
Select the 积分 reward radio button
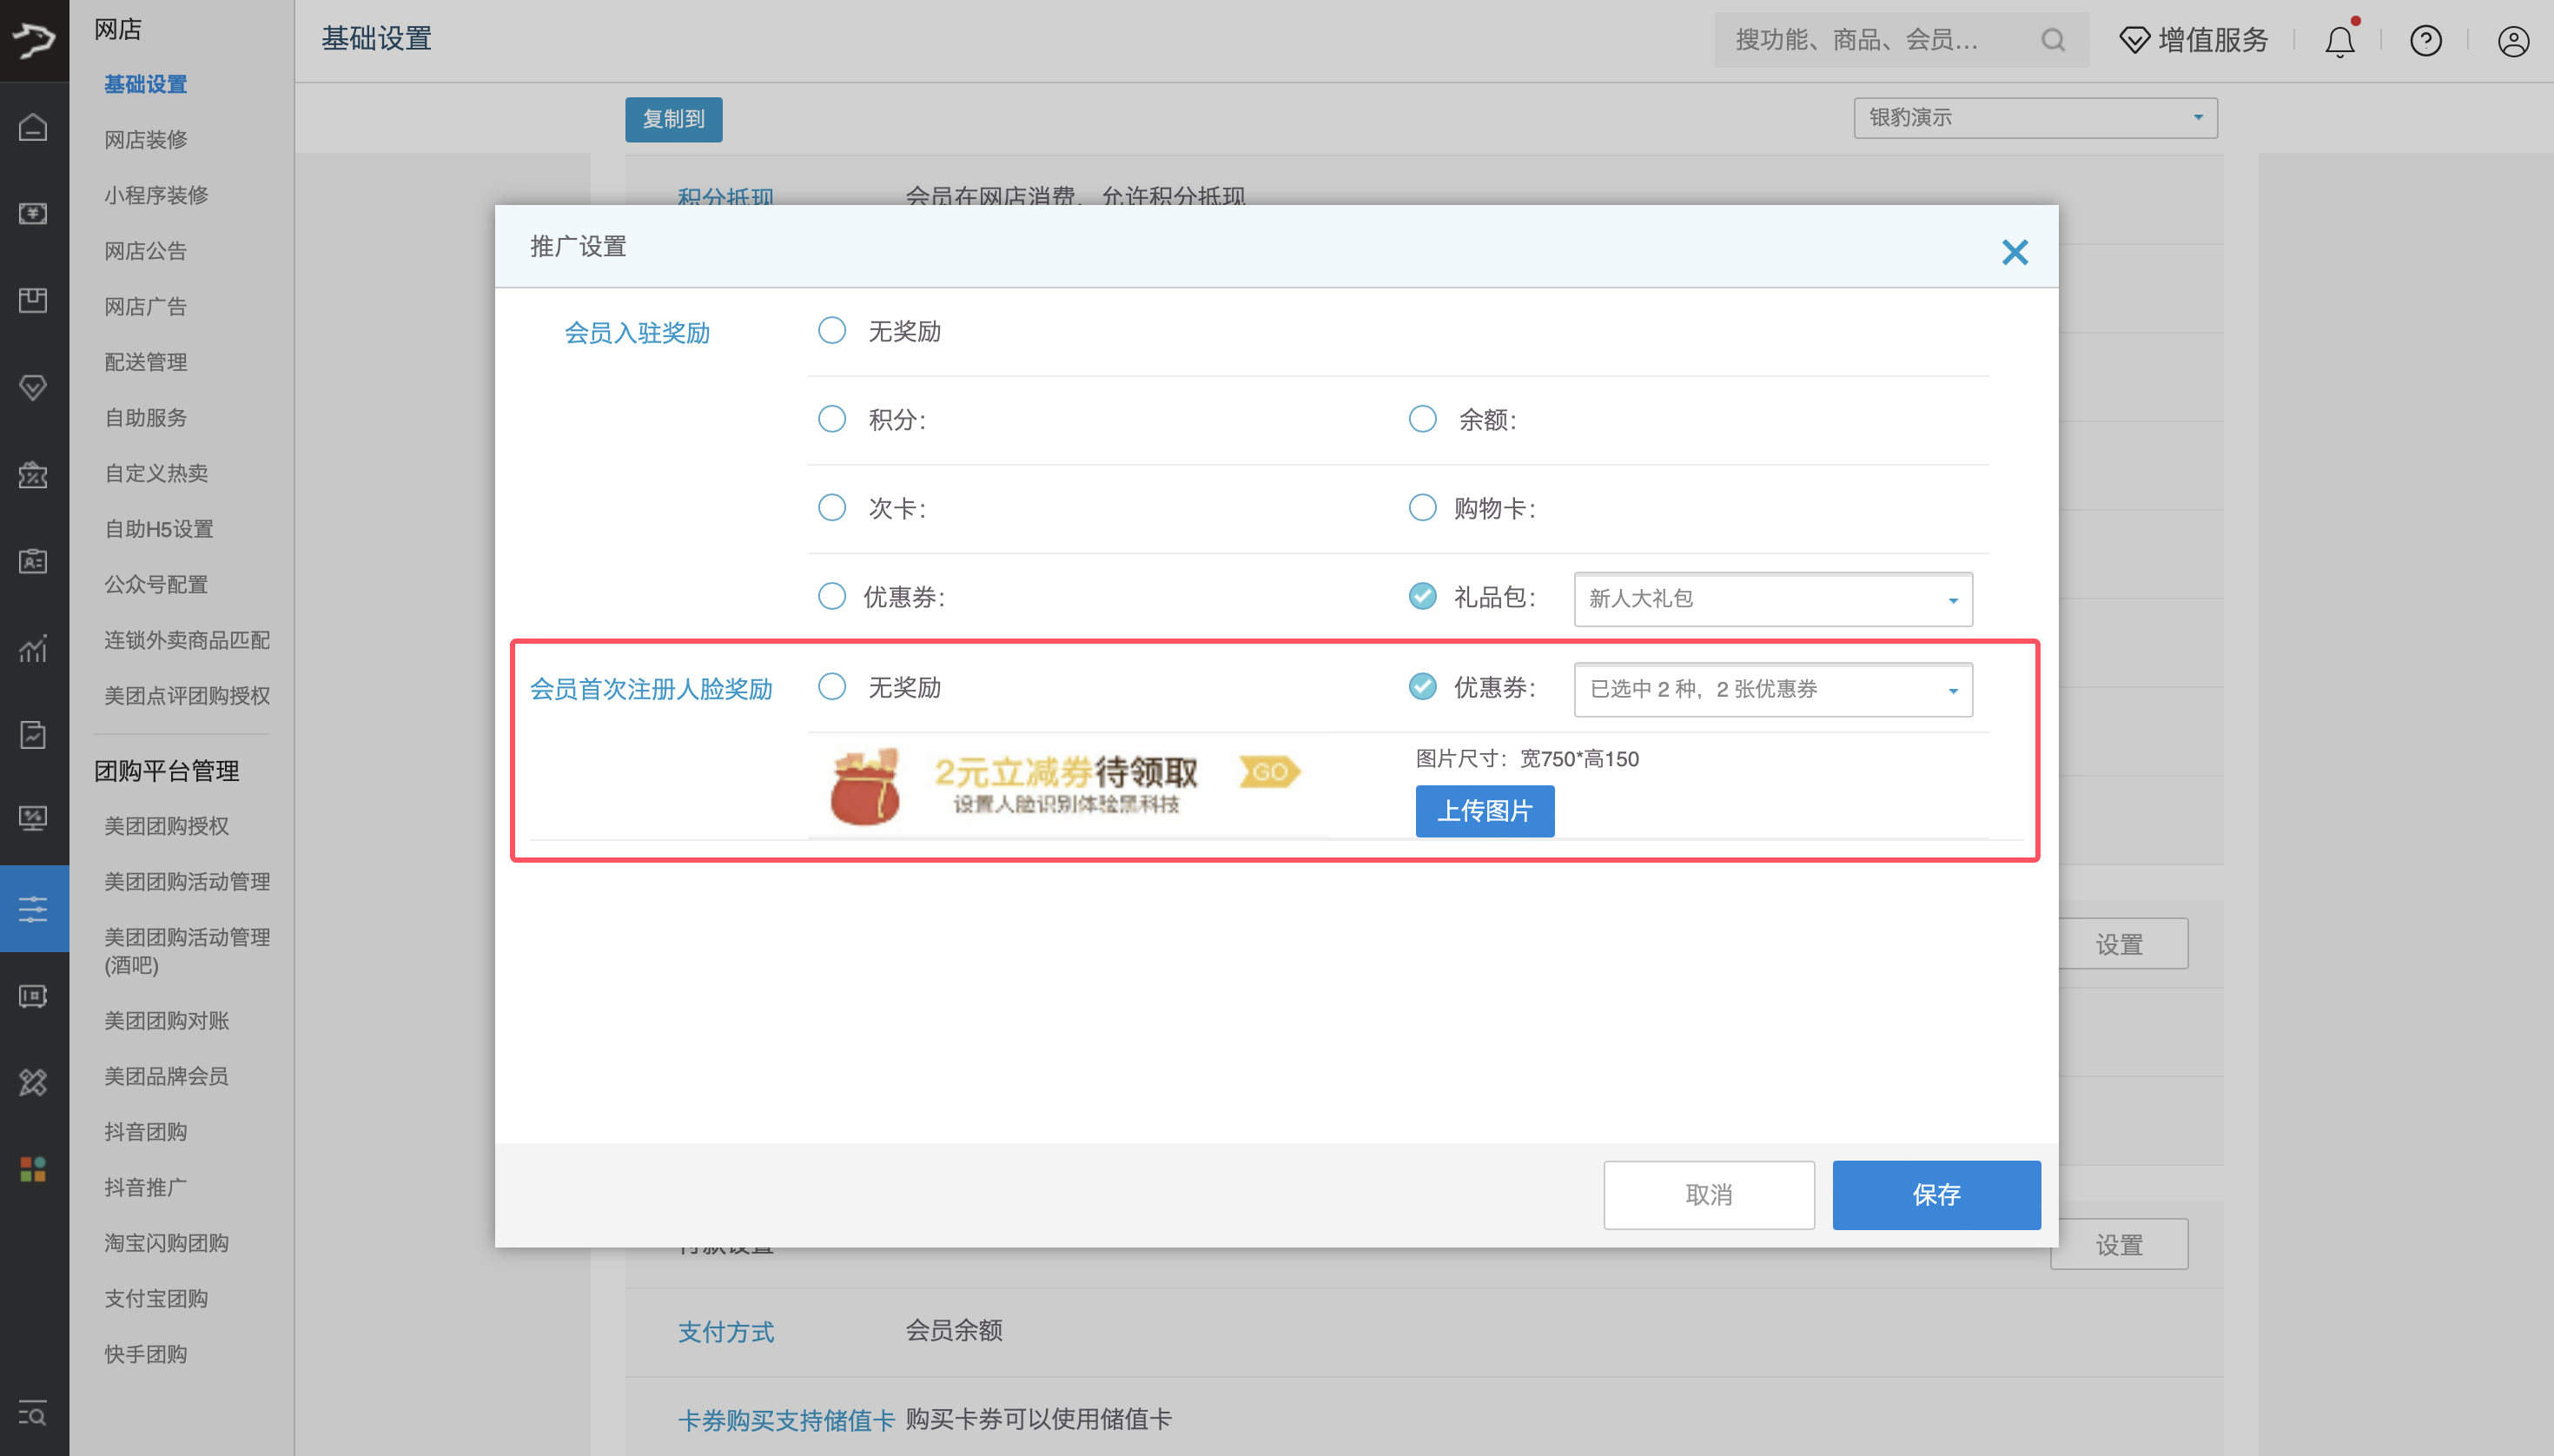(x=831, y=418)
